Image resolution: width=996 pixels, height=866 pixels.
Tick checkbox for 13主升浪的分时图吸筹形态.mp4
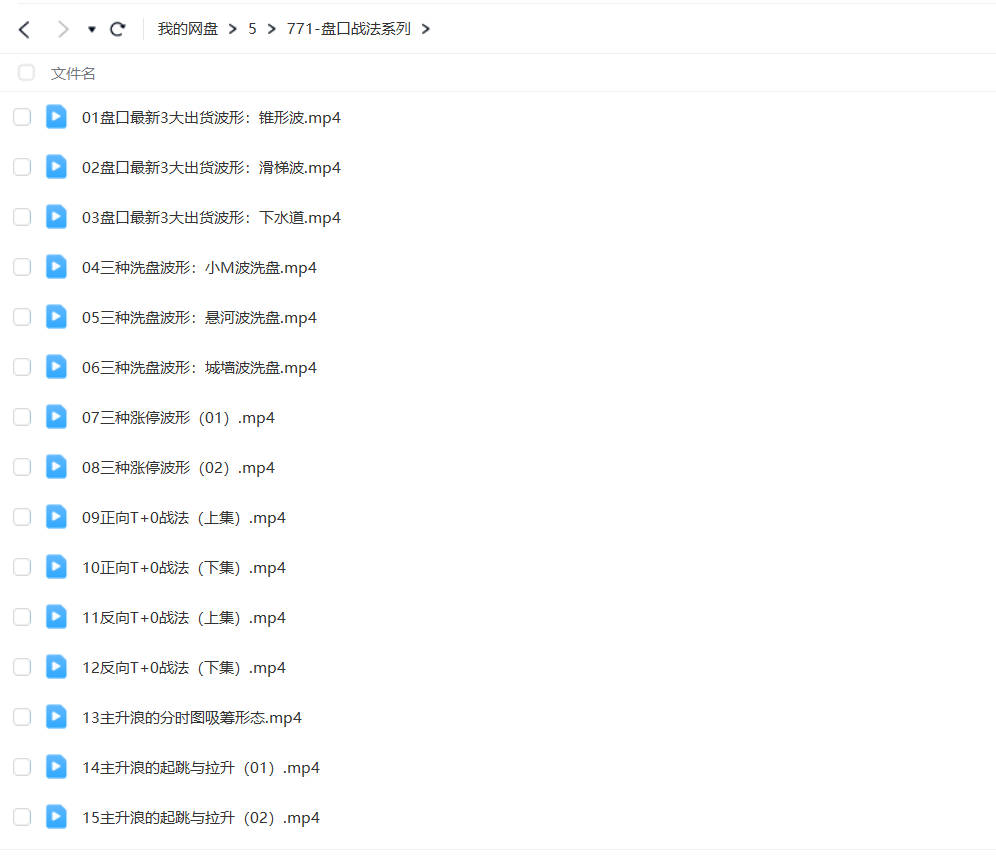pos(22,717)
